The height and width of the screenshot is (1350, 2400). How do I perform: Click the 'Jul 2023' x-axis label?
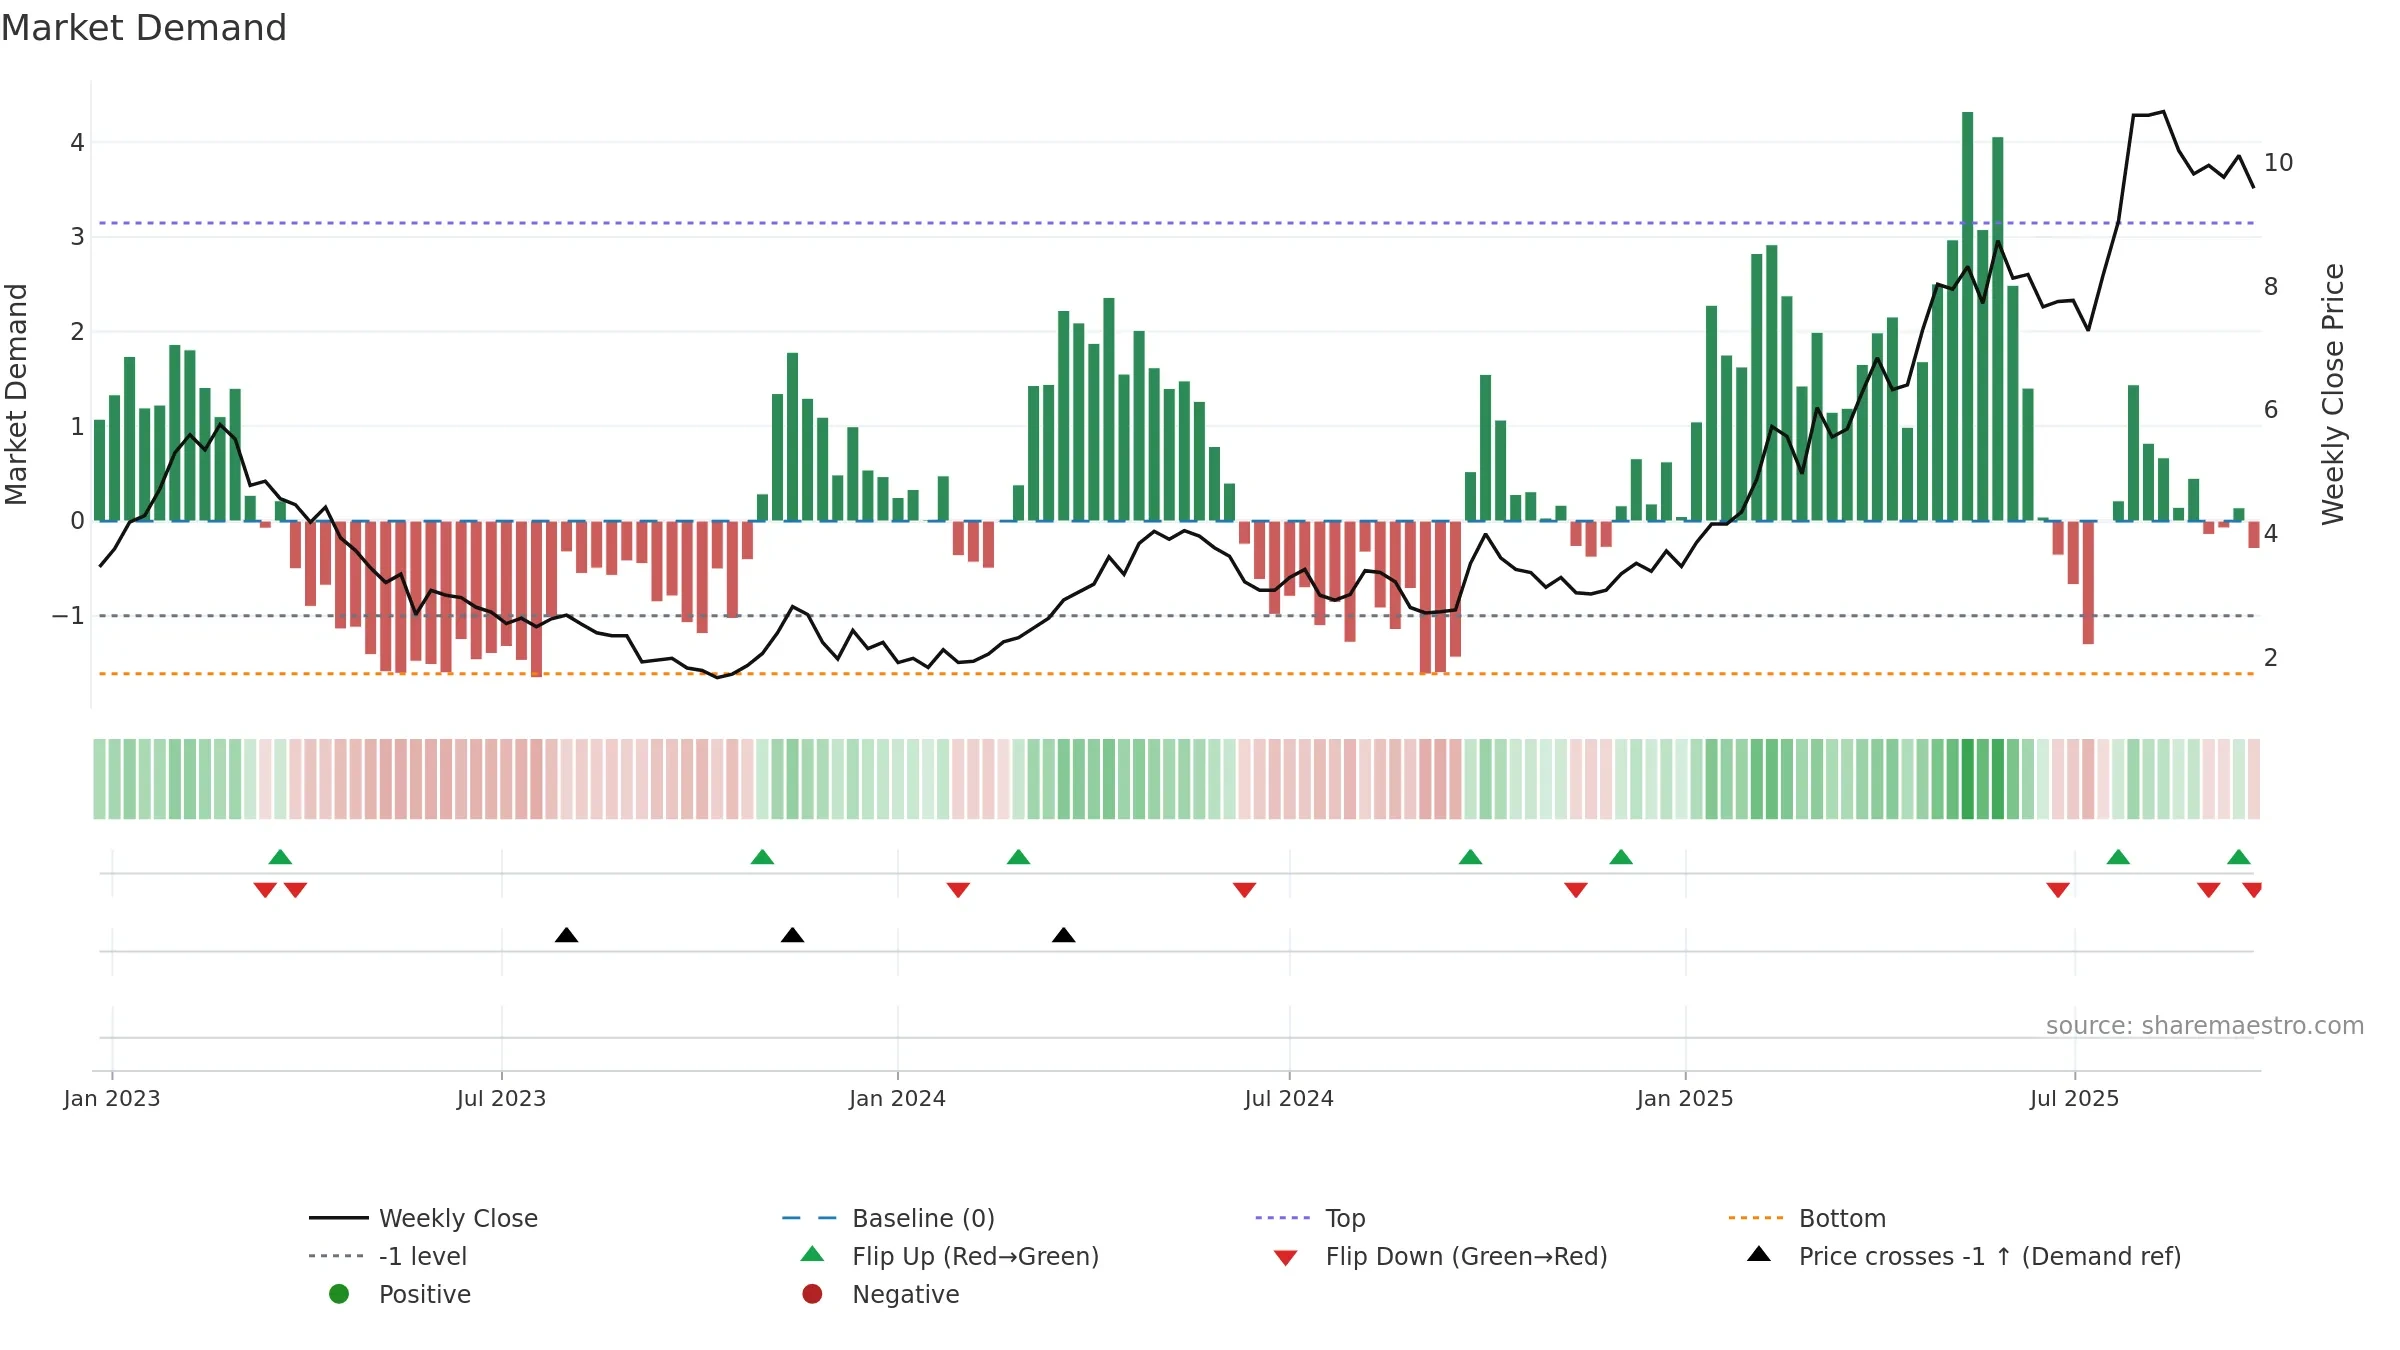point(502,1098)
